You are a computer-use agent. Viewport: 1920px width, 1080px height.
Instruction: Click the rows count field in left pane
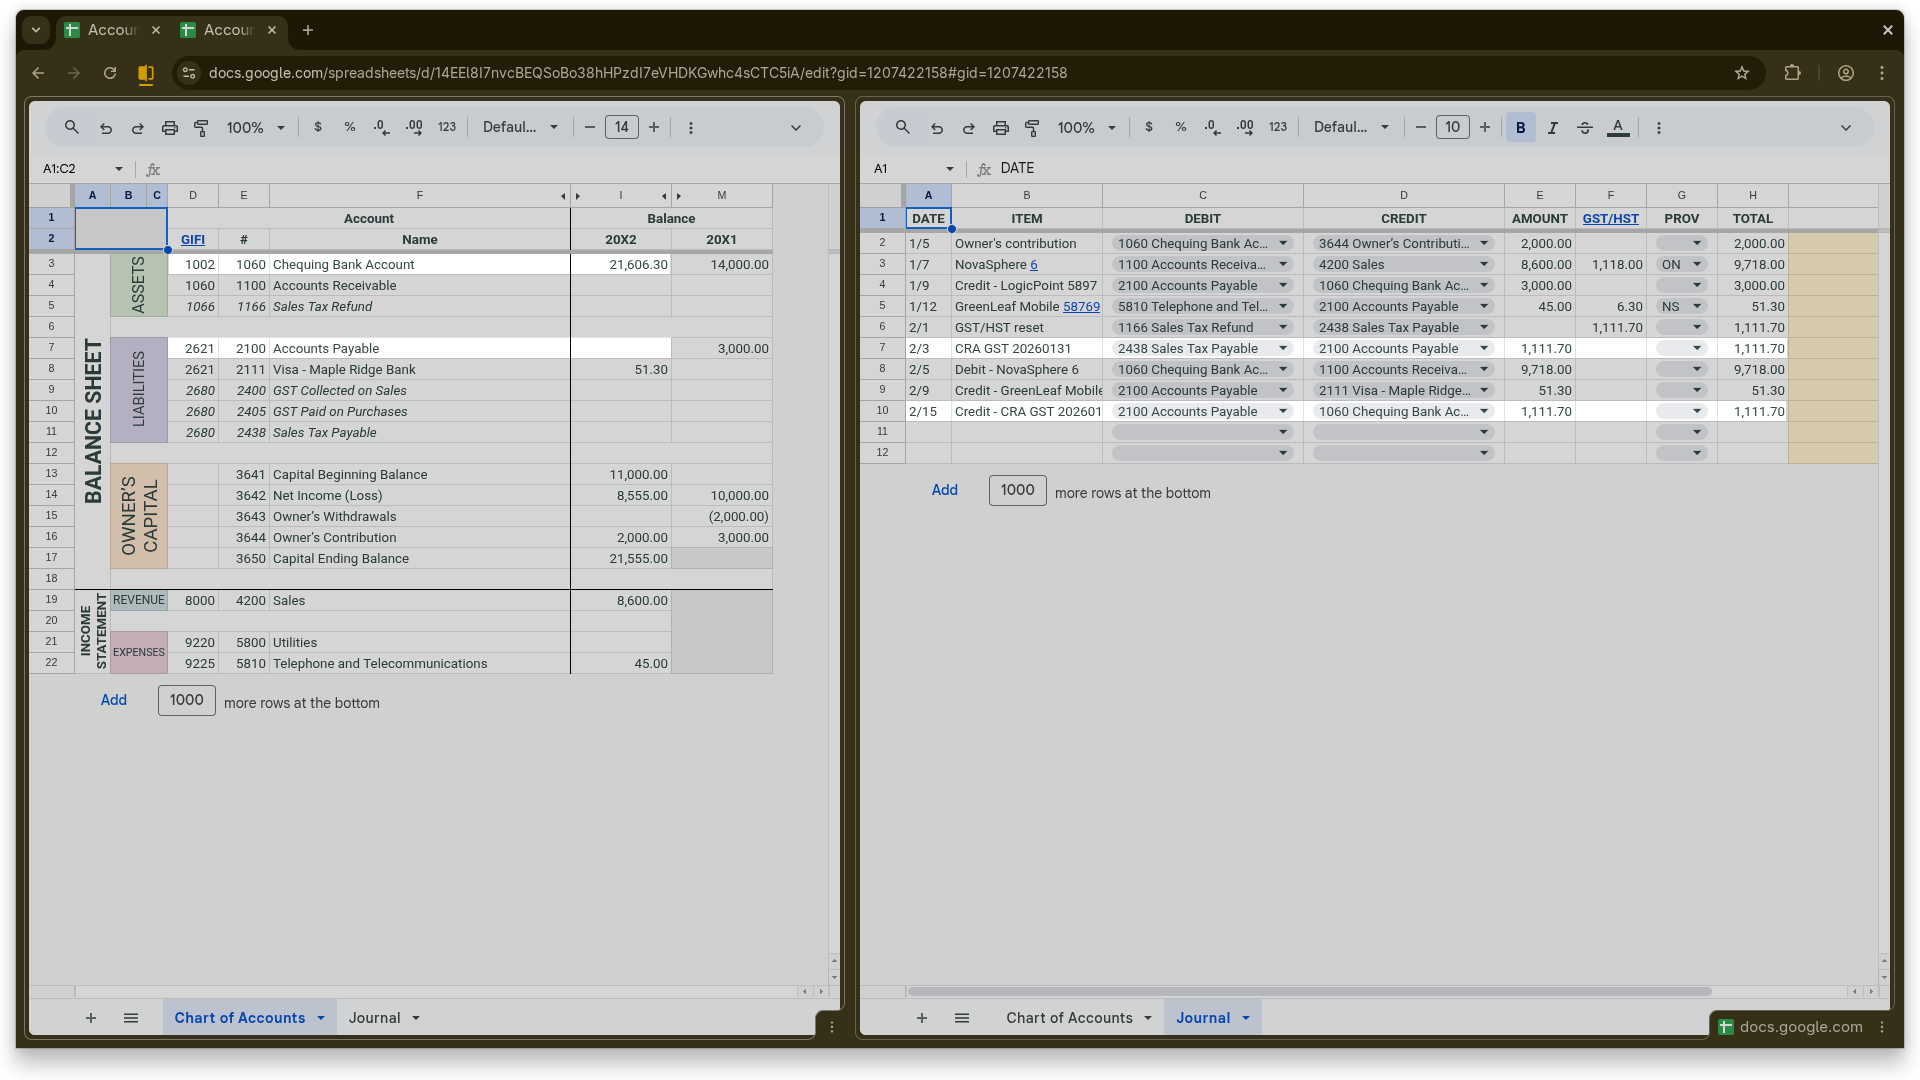[x=187, y=700]
